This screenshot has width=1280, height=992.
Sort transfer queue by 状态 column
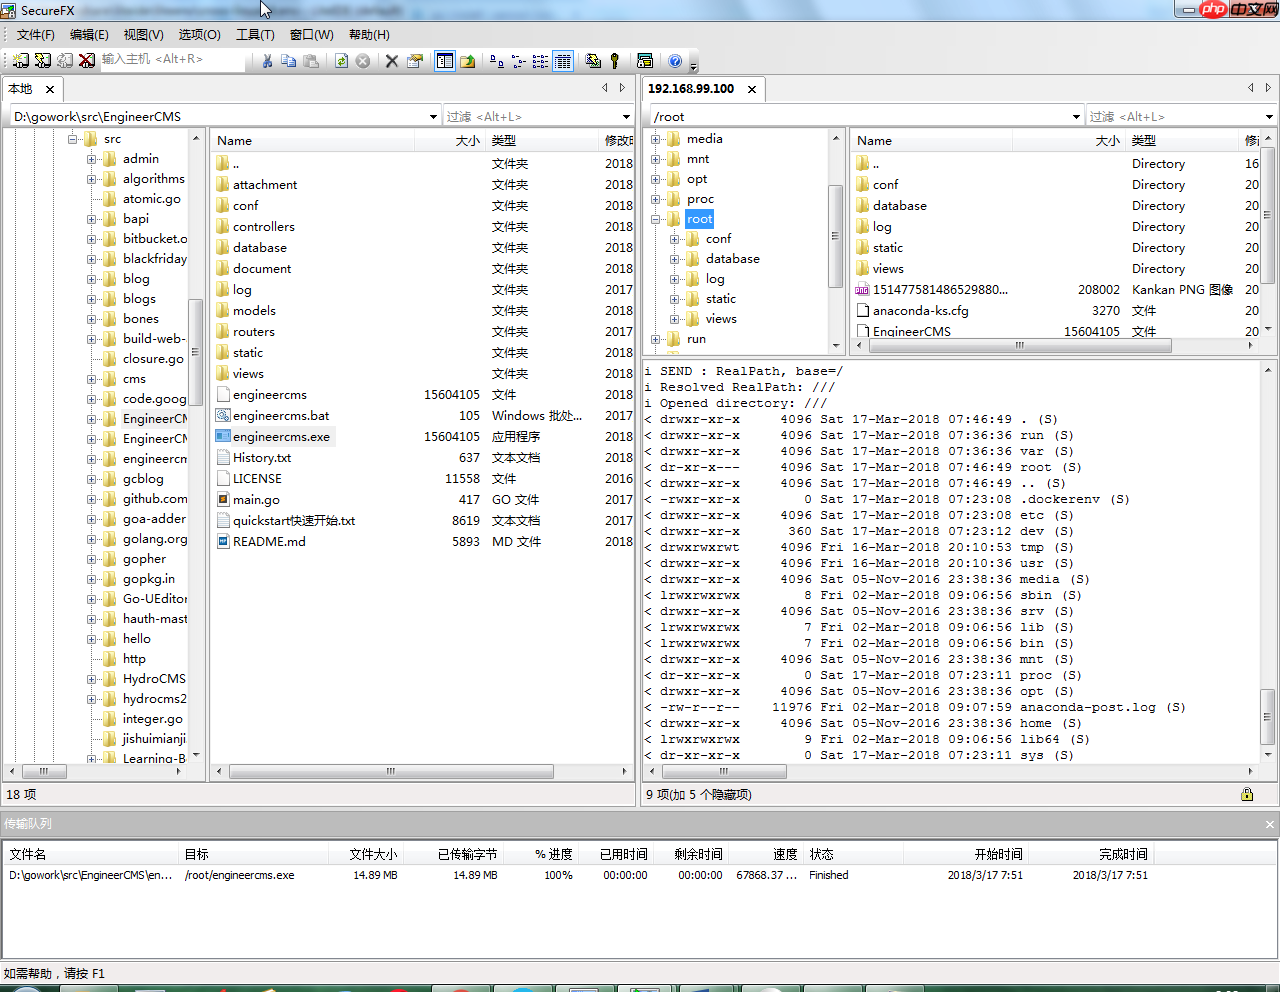point(821,854)
